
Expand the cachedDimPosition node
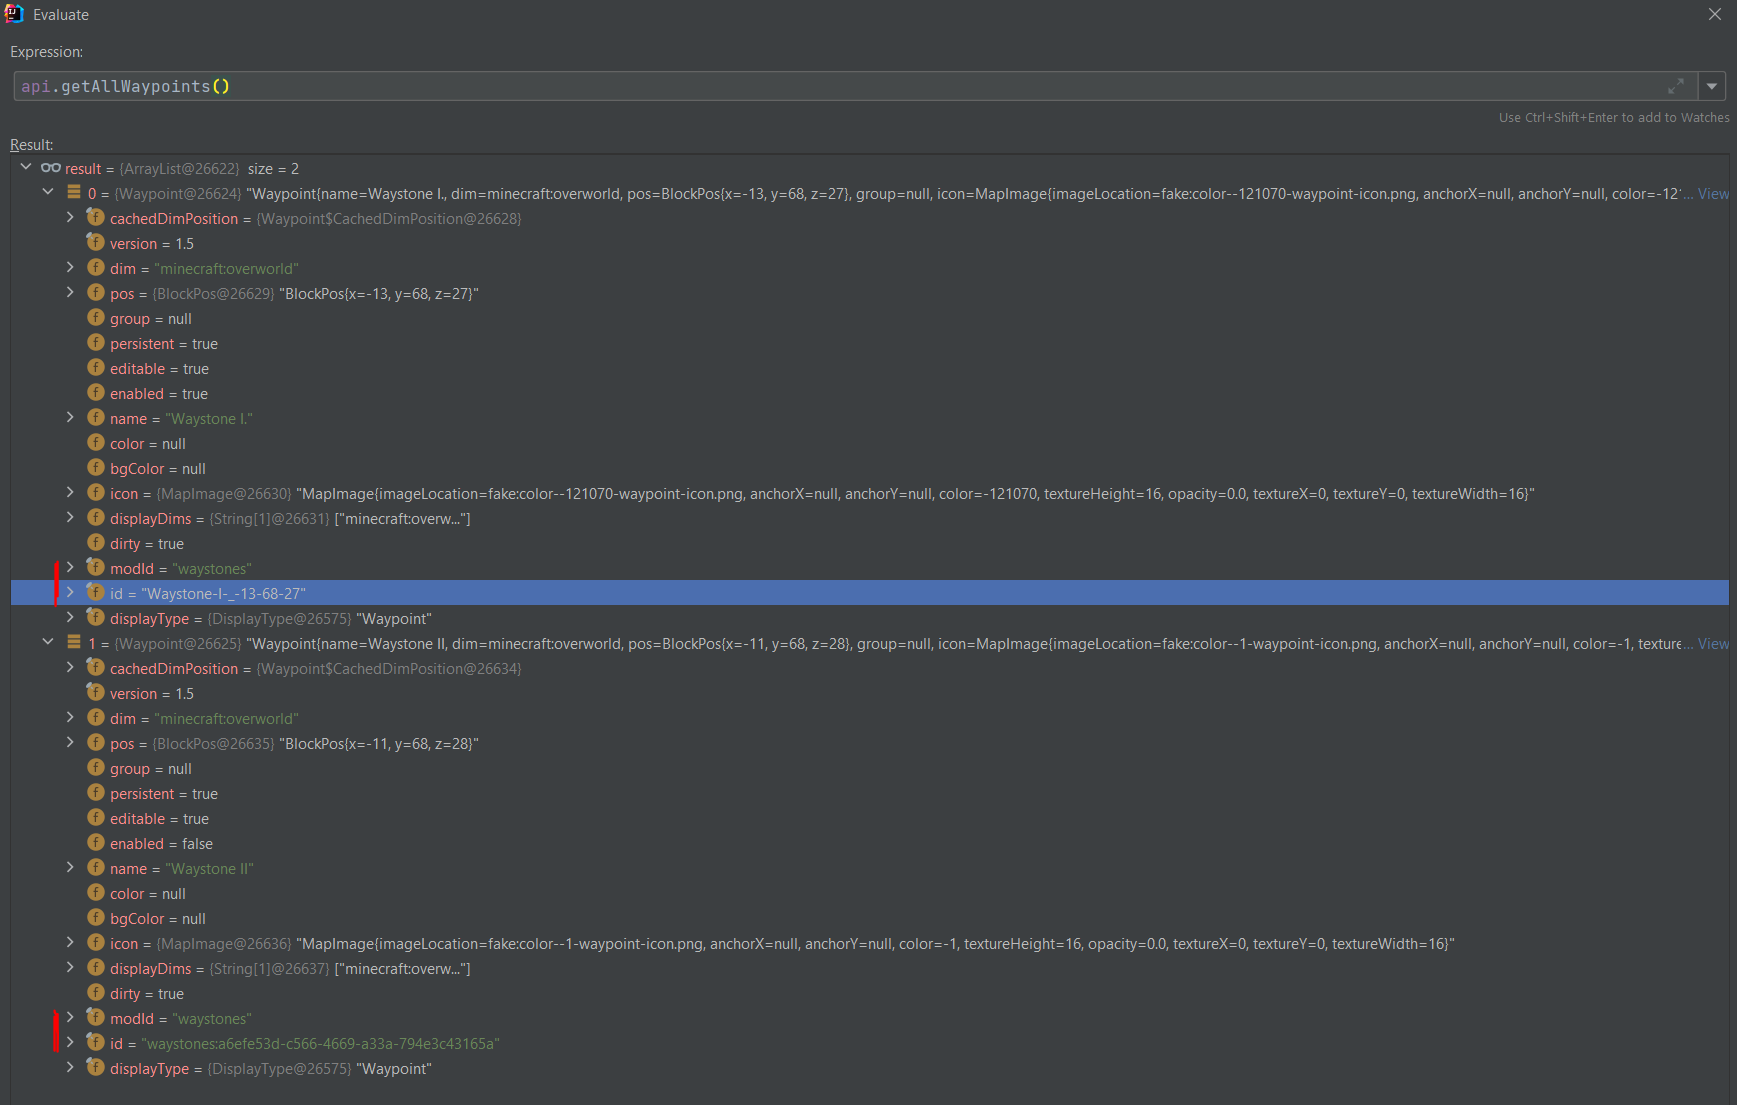(69, 217)
